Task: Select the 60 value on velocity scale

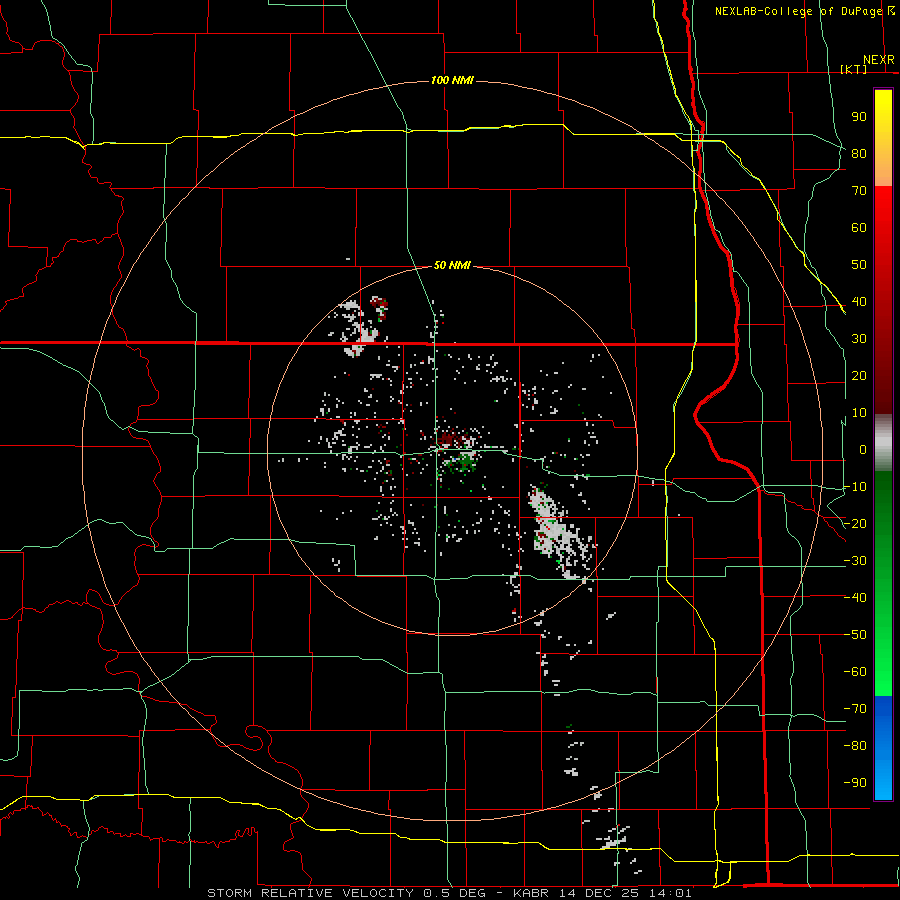Action: pyautogui.click(x=859, y=227)
